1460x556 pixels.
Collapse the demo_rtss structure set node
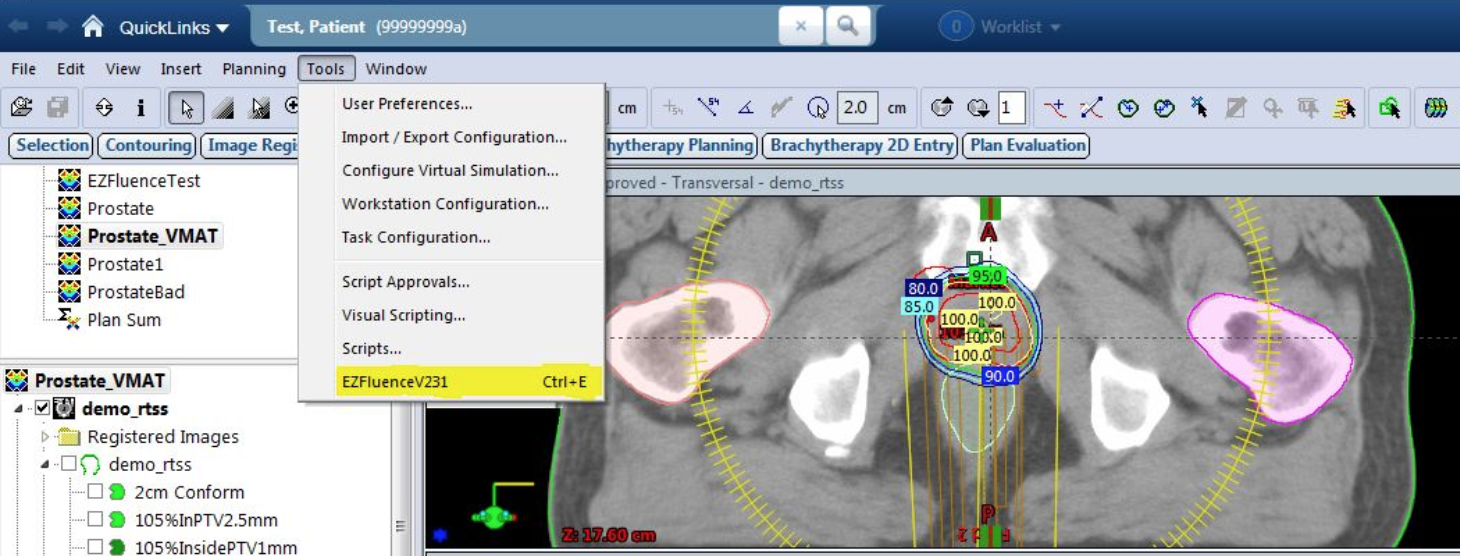[45, 465]
